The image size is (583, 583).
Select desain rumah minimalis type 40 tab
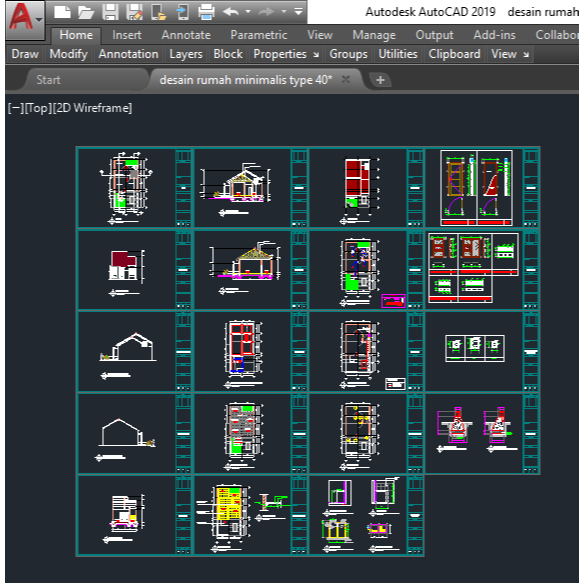point(245,80)
